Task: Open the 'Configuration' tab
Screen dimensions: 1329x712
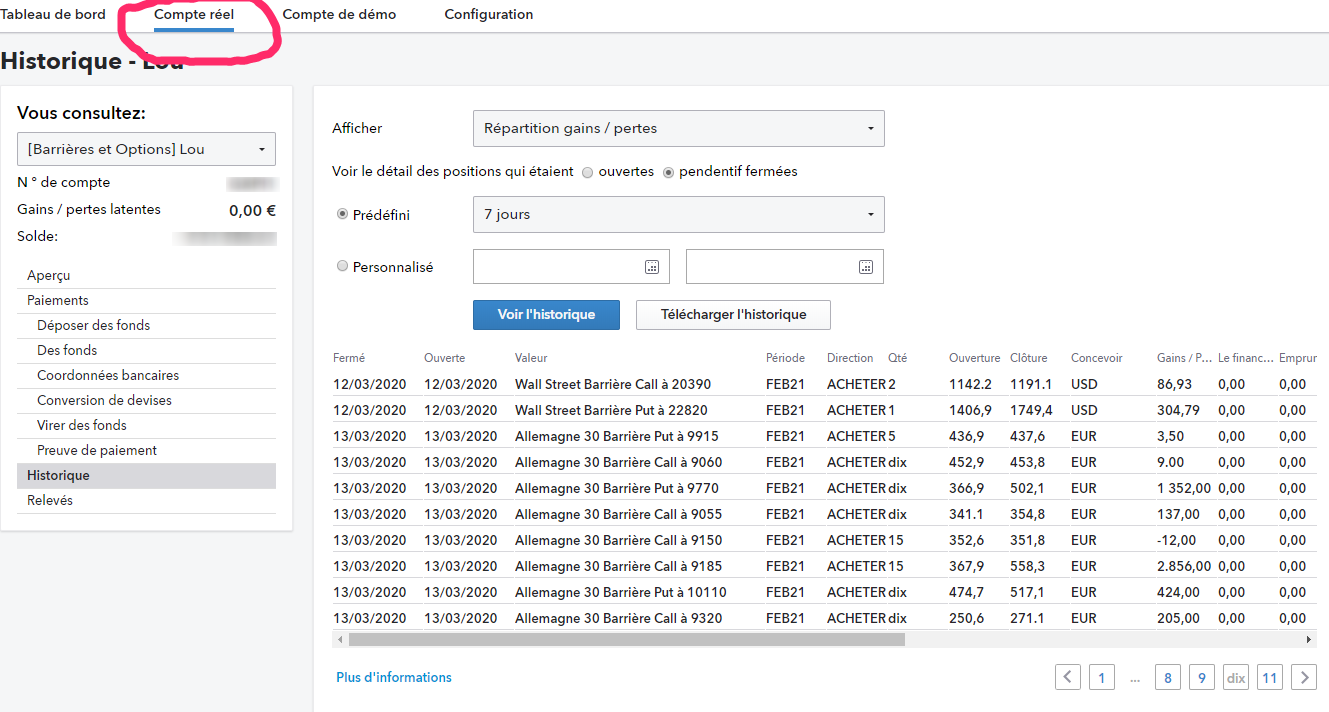Action: pyautogui.click(x=488, y=15)
